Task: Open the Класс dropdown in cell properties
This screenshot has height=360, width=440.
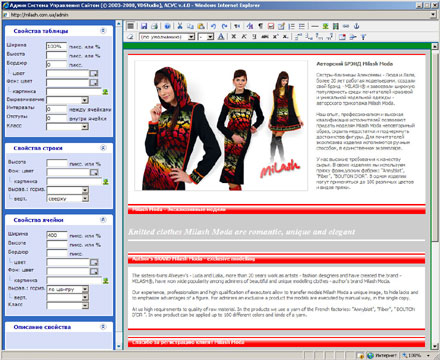Action: pos(85,305)
